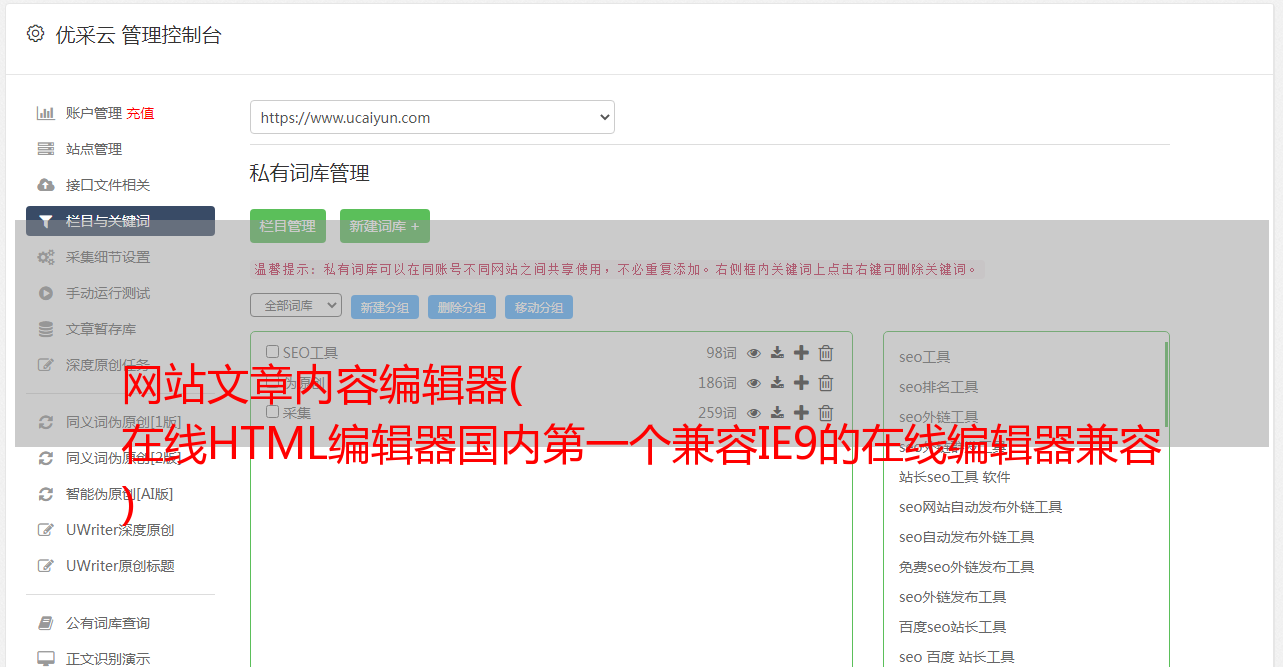Click the green 栏目管理 button

pos(288,226)
